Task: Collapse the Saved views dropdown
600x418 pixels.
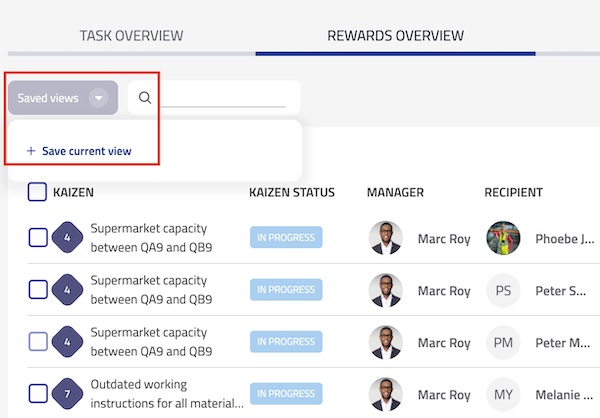Action: [x=98, y=98]
